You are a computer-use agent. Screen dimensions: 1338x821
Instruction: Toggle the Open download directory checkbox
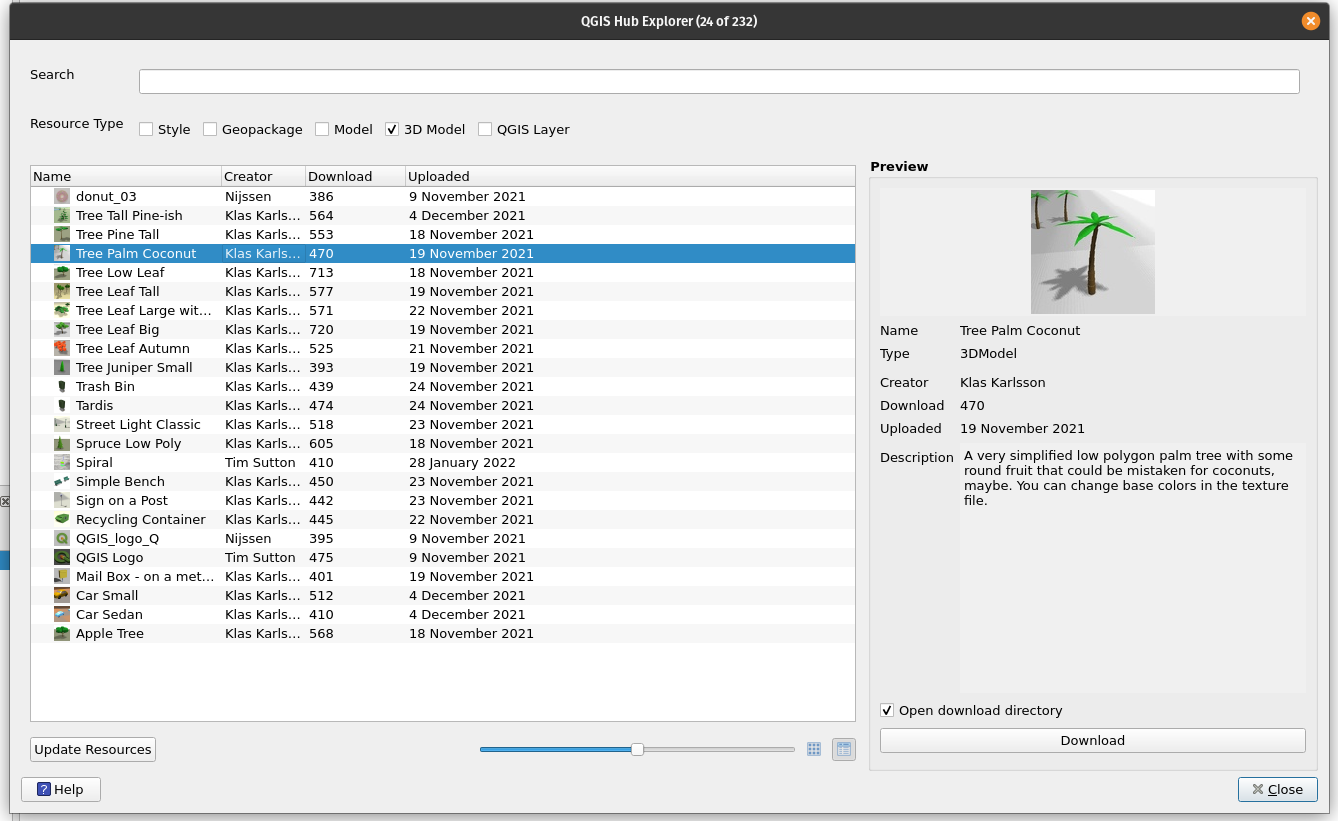click(x=887, y=710)
